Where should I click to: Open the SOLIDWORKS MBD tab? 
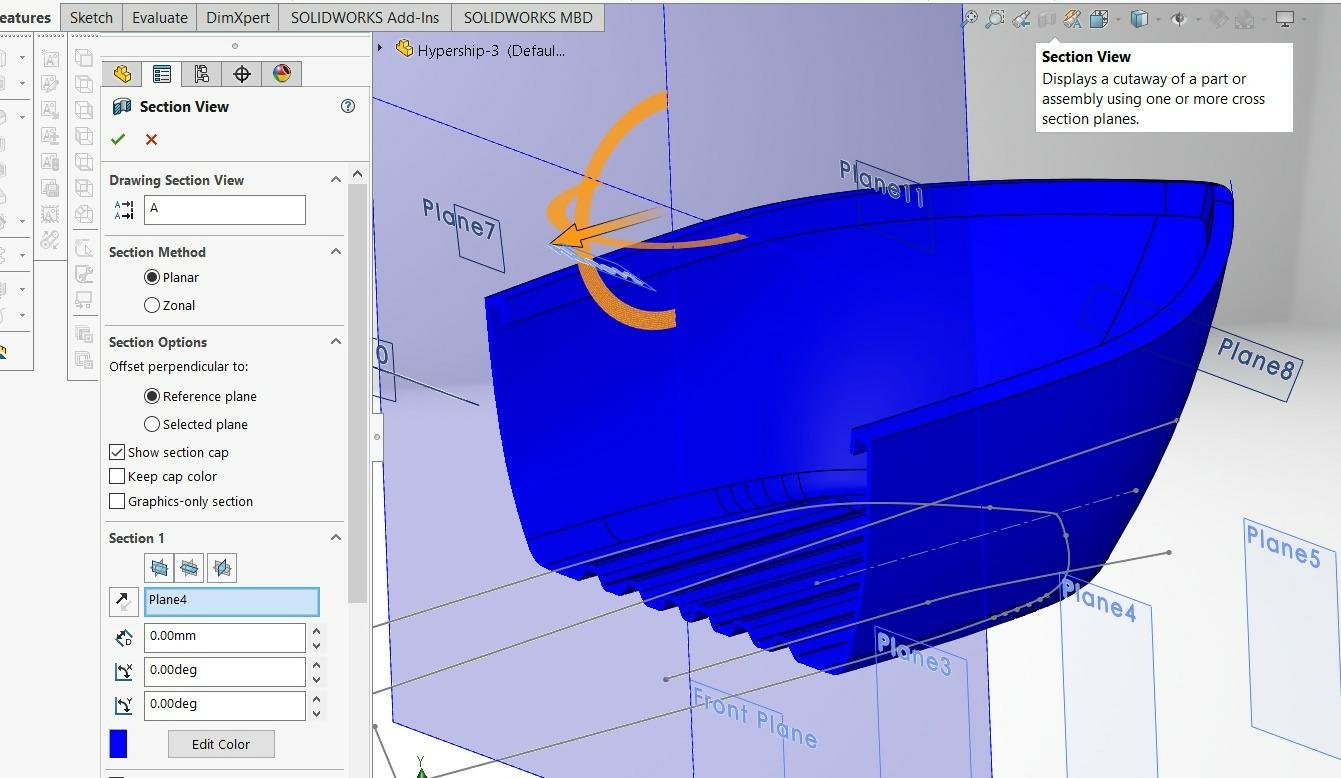528,17
